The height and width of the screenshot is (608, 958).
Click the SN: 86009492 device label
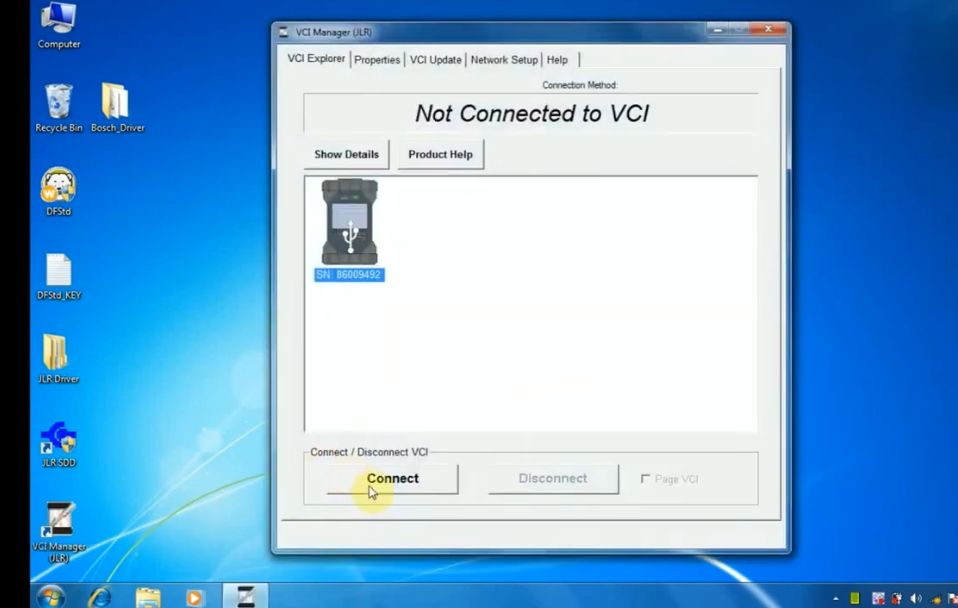(x=349, y=275)
